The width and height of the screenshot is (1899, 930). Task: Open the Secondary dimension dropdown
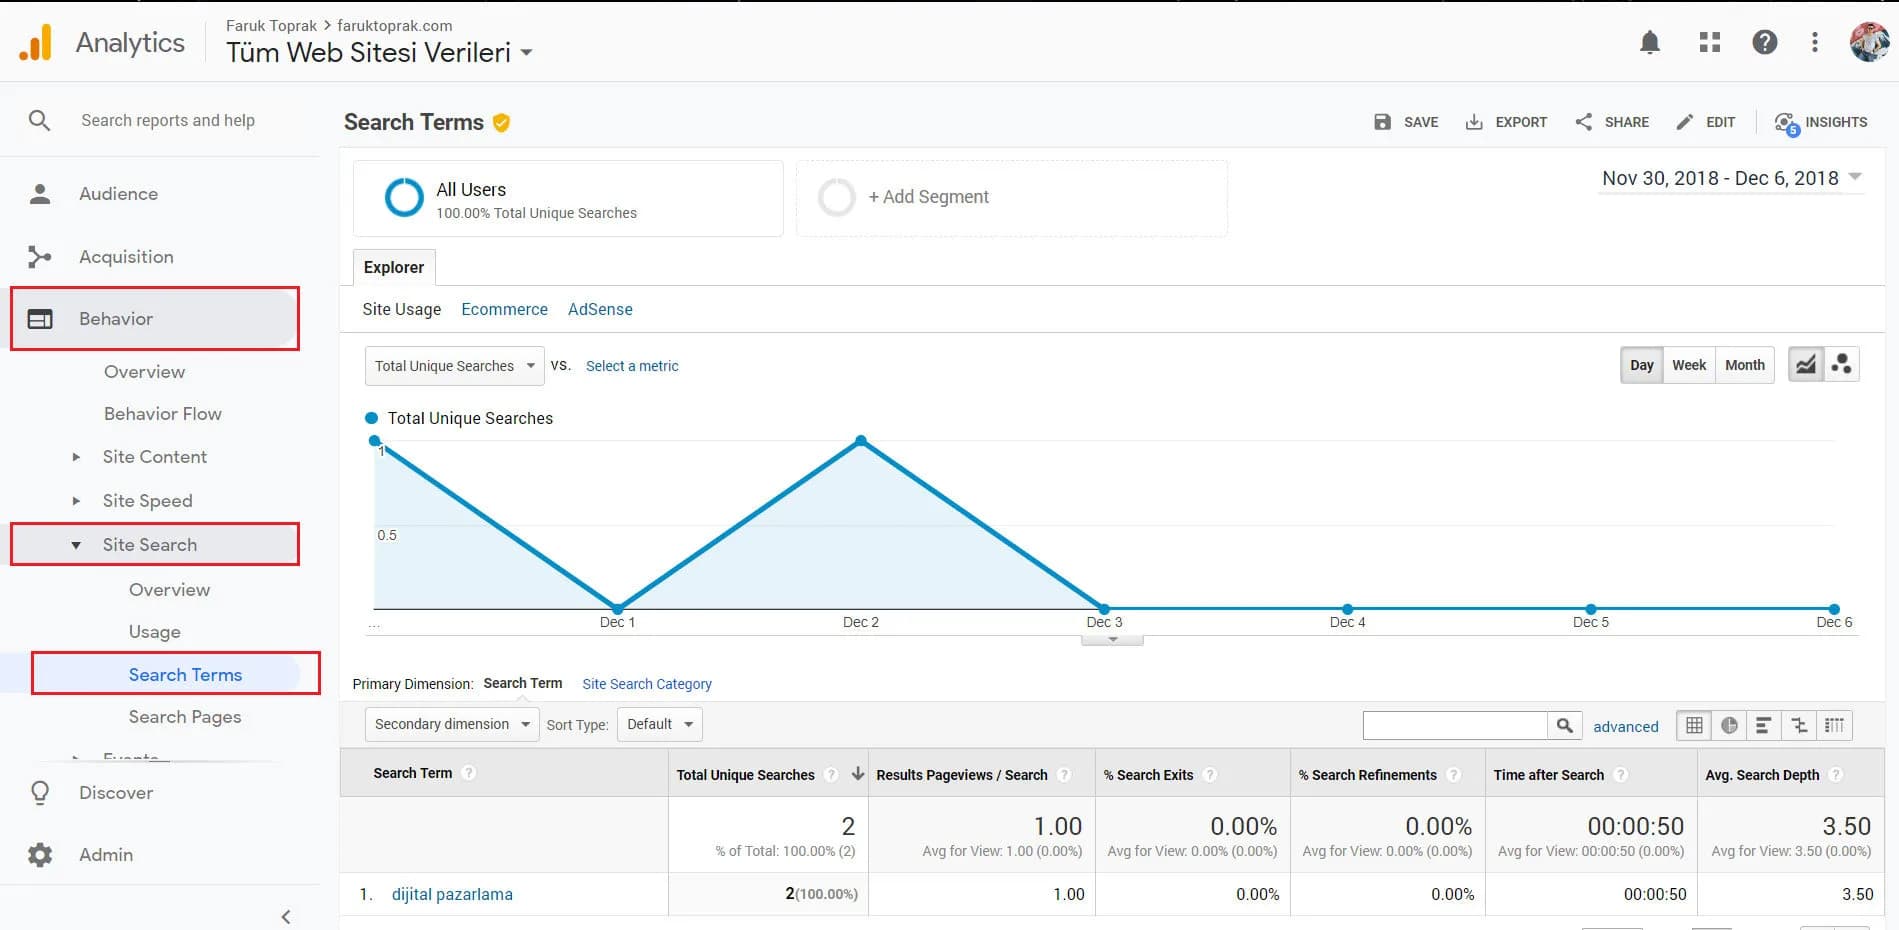(x=452, y=724)
